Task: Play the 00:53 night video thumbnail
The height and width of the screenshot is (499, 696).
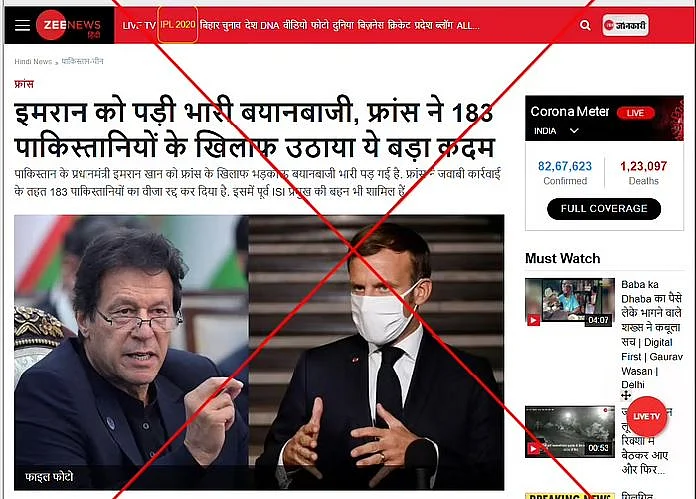Action: pyautogui.click(x=570, y=431)
